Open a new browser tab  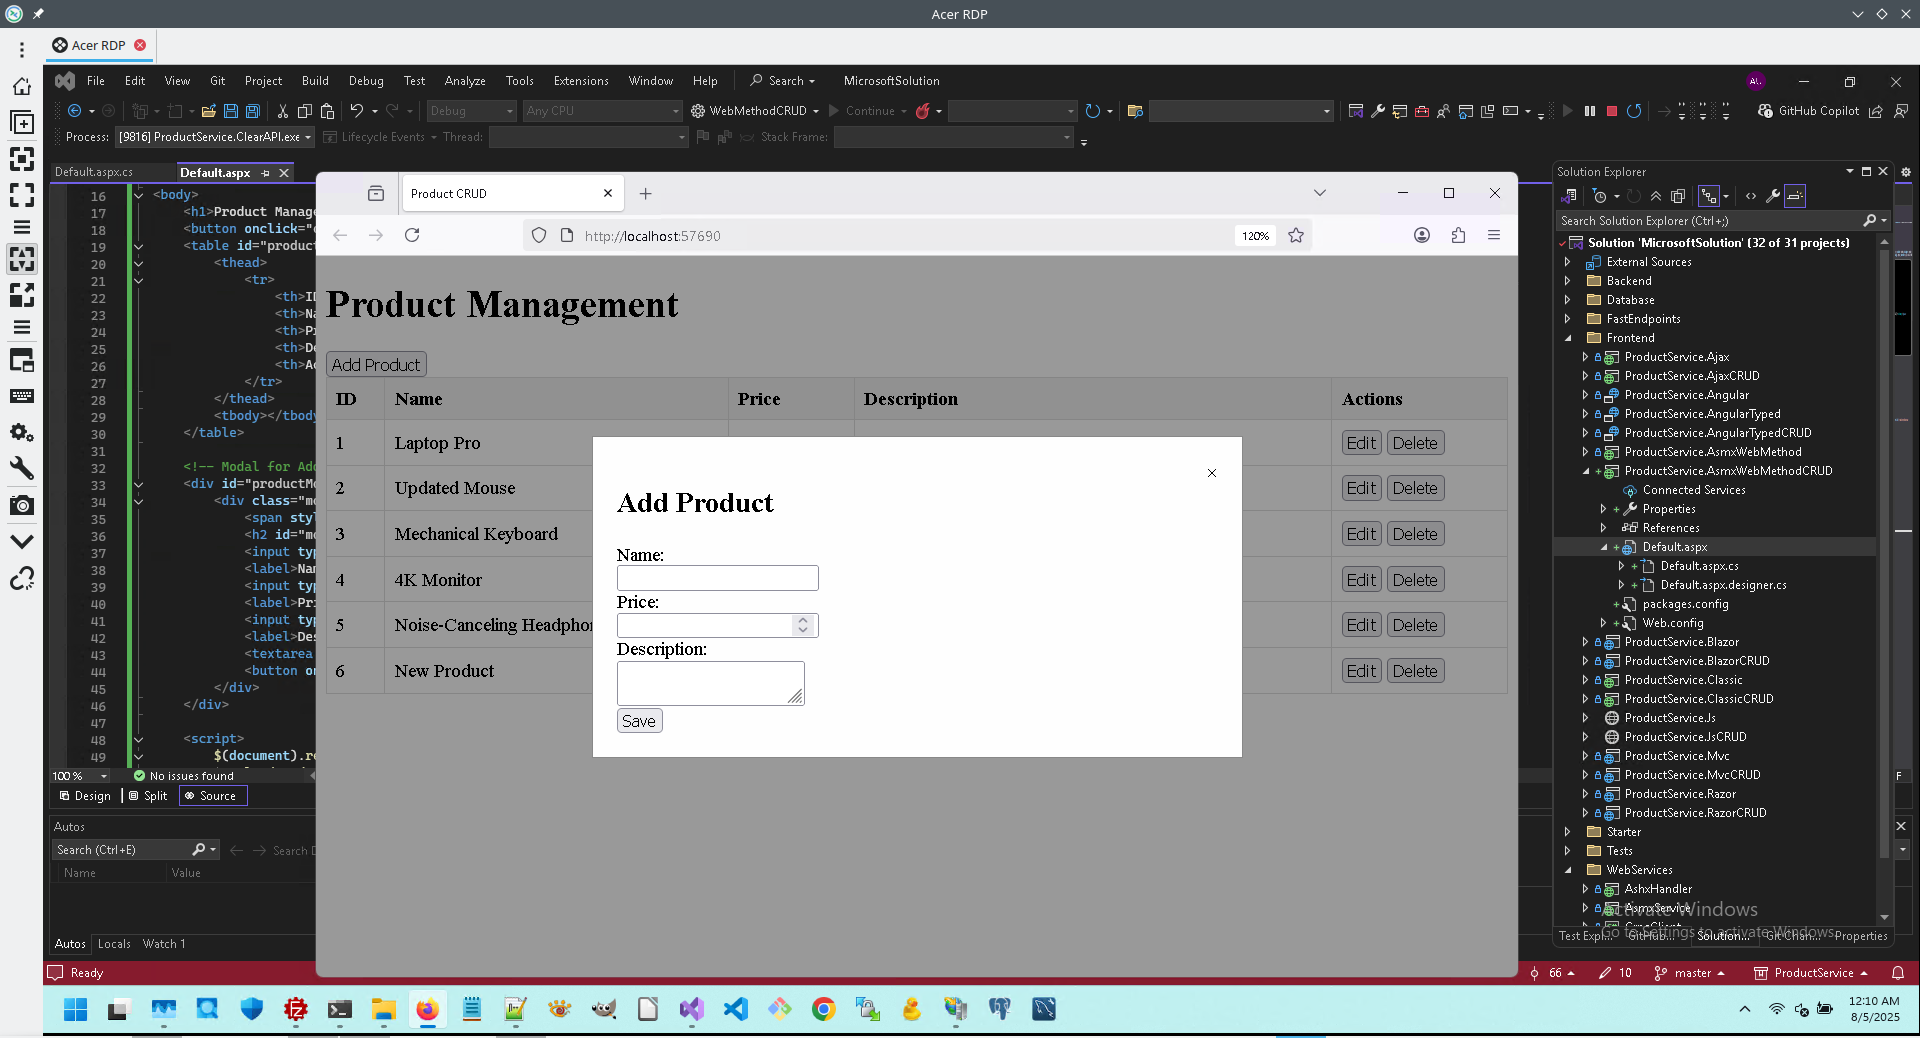pos(646,194)
